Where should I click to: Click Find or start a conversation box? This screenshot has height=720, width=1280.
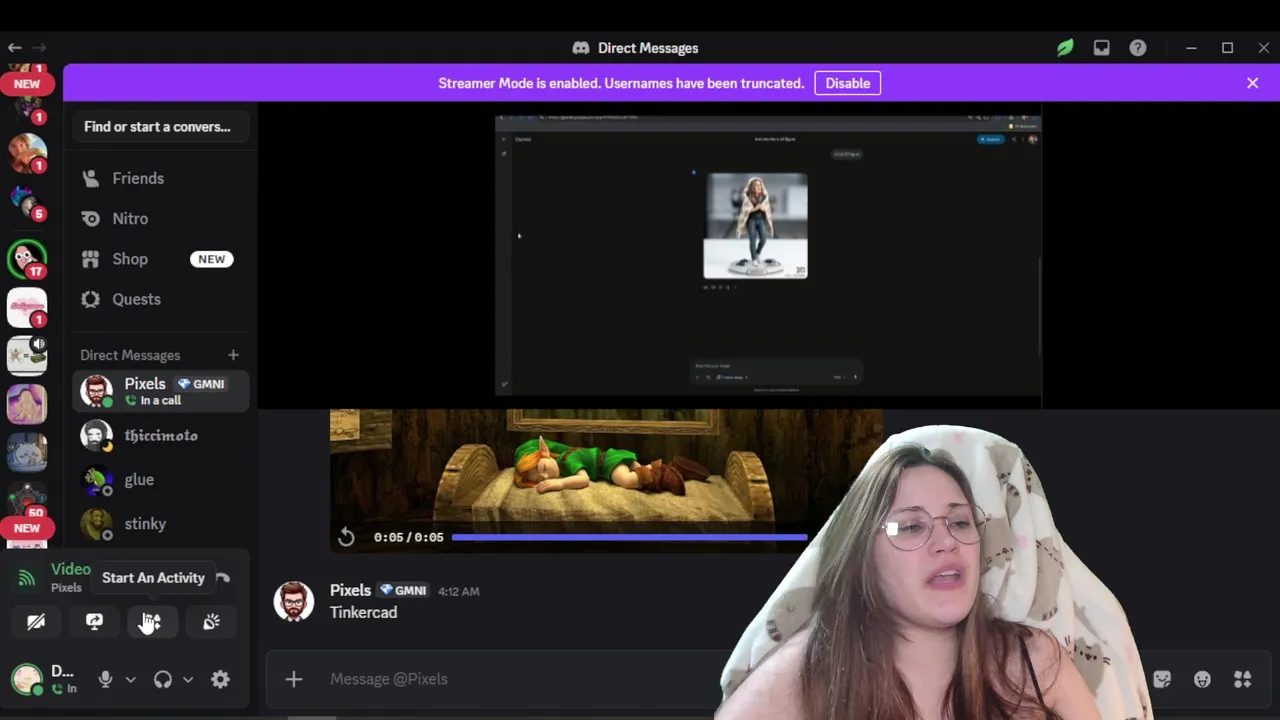(160, 127)
